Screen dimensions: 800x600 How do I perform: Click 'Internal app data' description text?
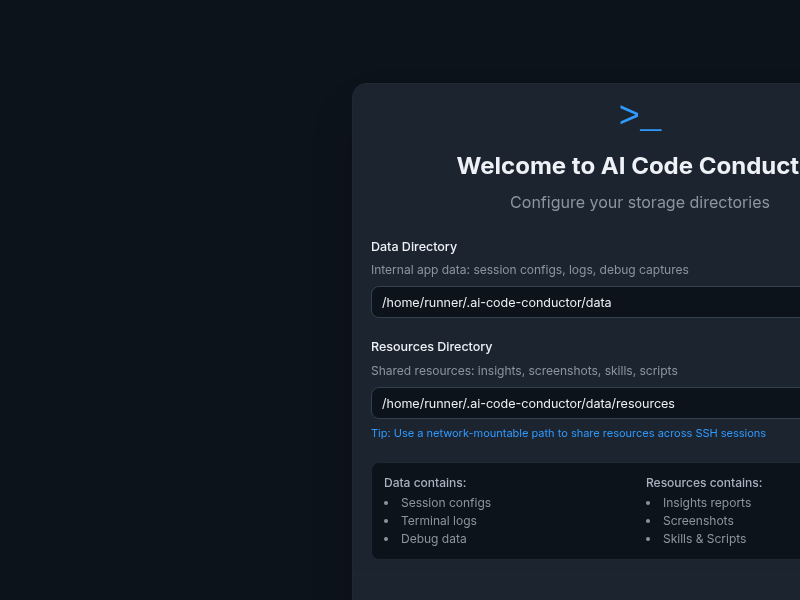click(530, 270)
